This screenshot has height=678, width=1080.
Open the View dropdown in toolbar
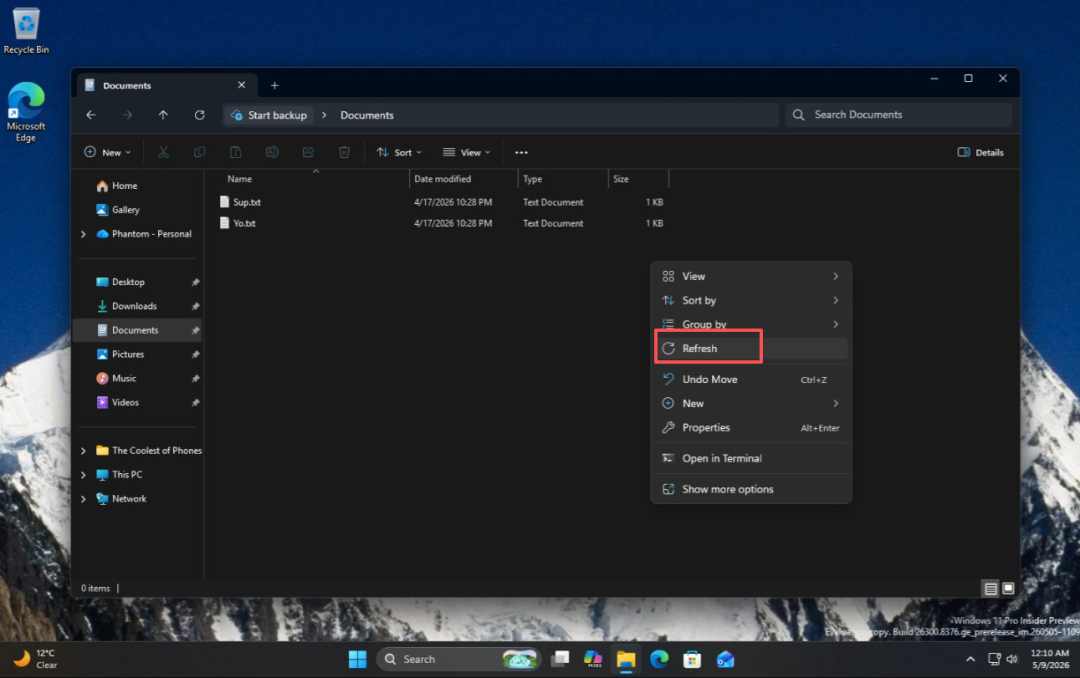click(x=466, y=152)
